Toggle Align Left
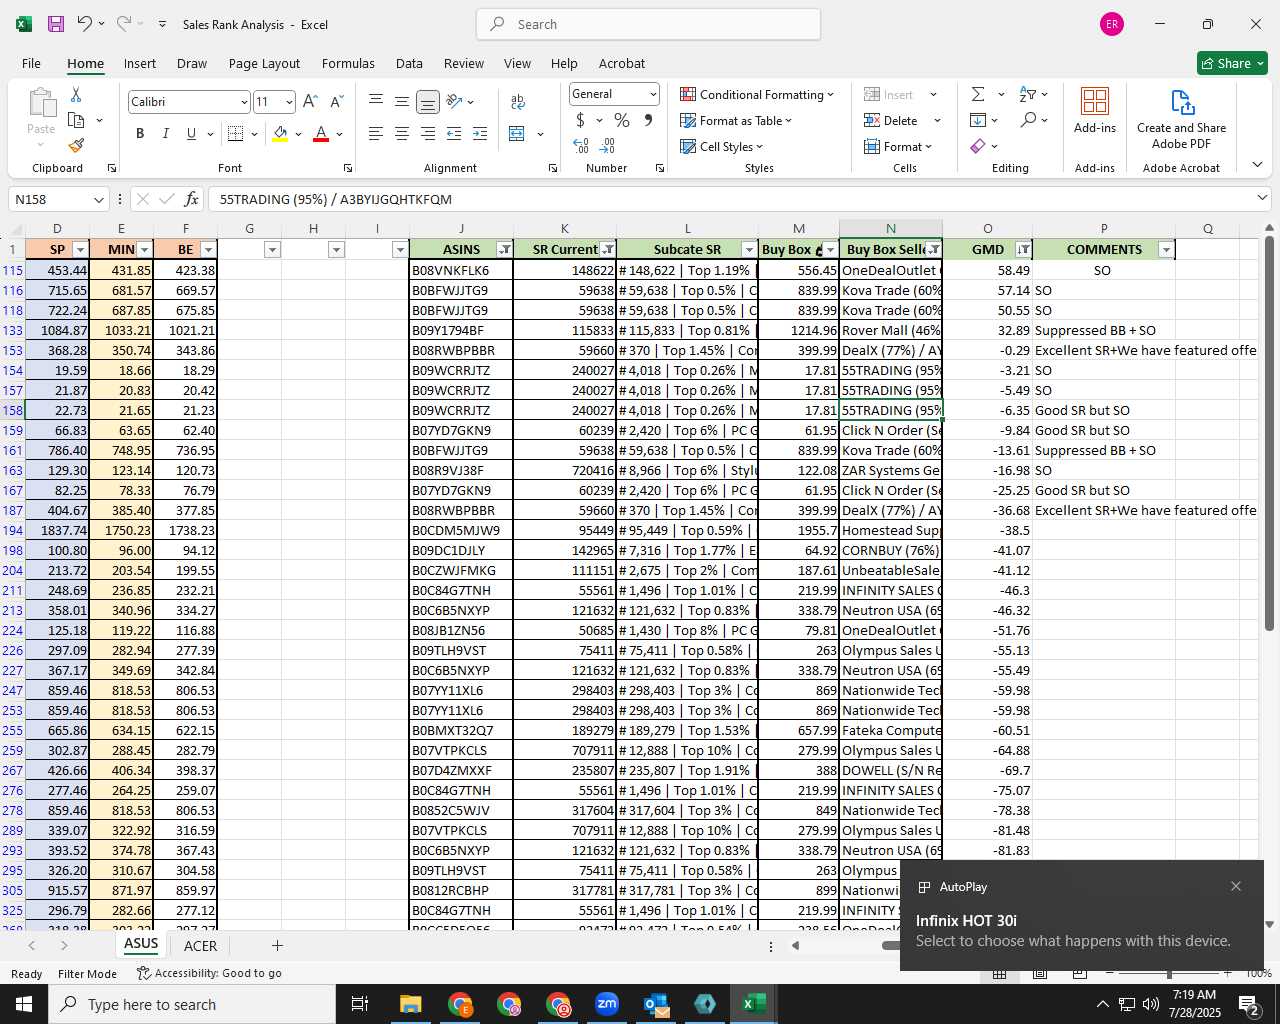 pyautogui.click(x=376, y=134)
